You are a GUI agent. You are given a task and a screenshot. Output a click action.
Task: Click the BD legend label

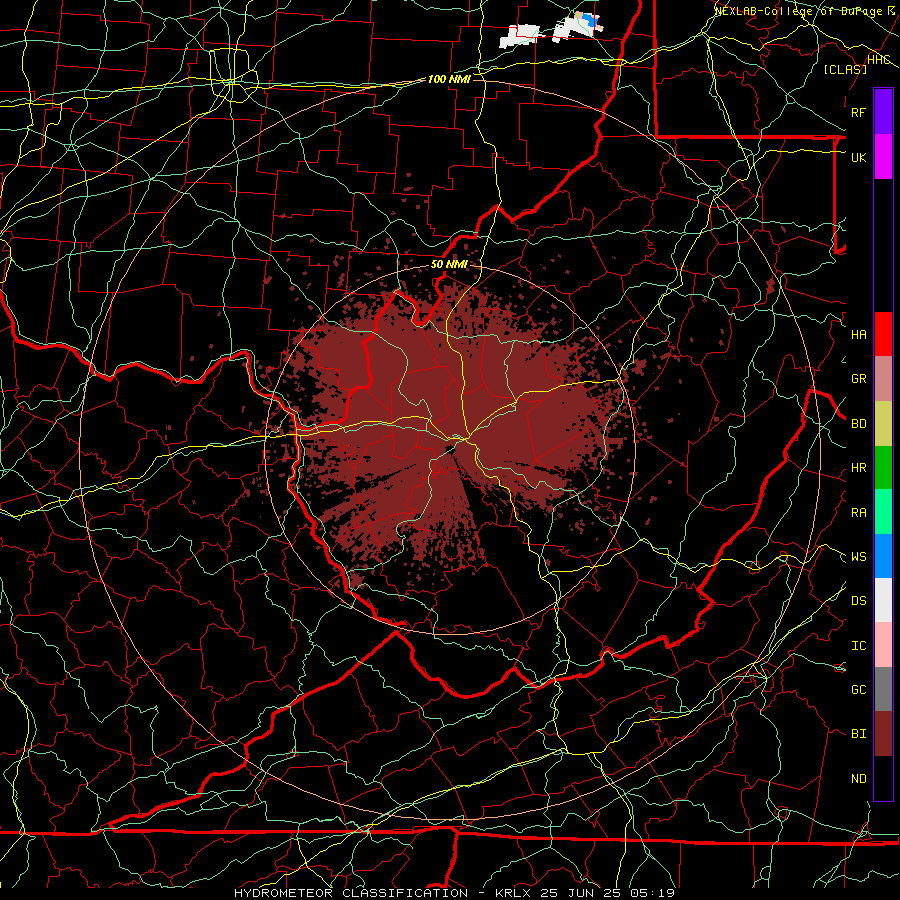(x=858, y=424)
